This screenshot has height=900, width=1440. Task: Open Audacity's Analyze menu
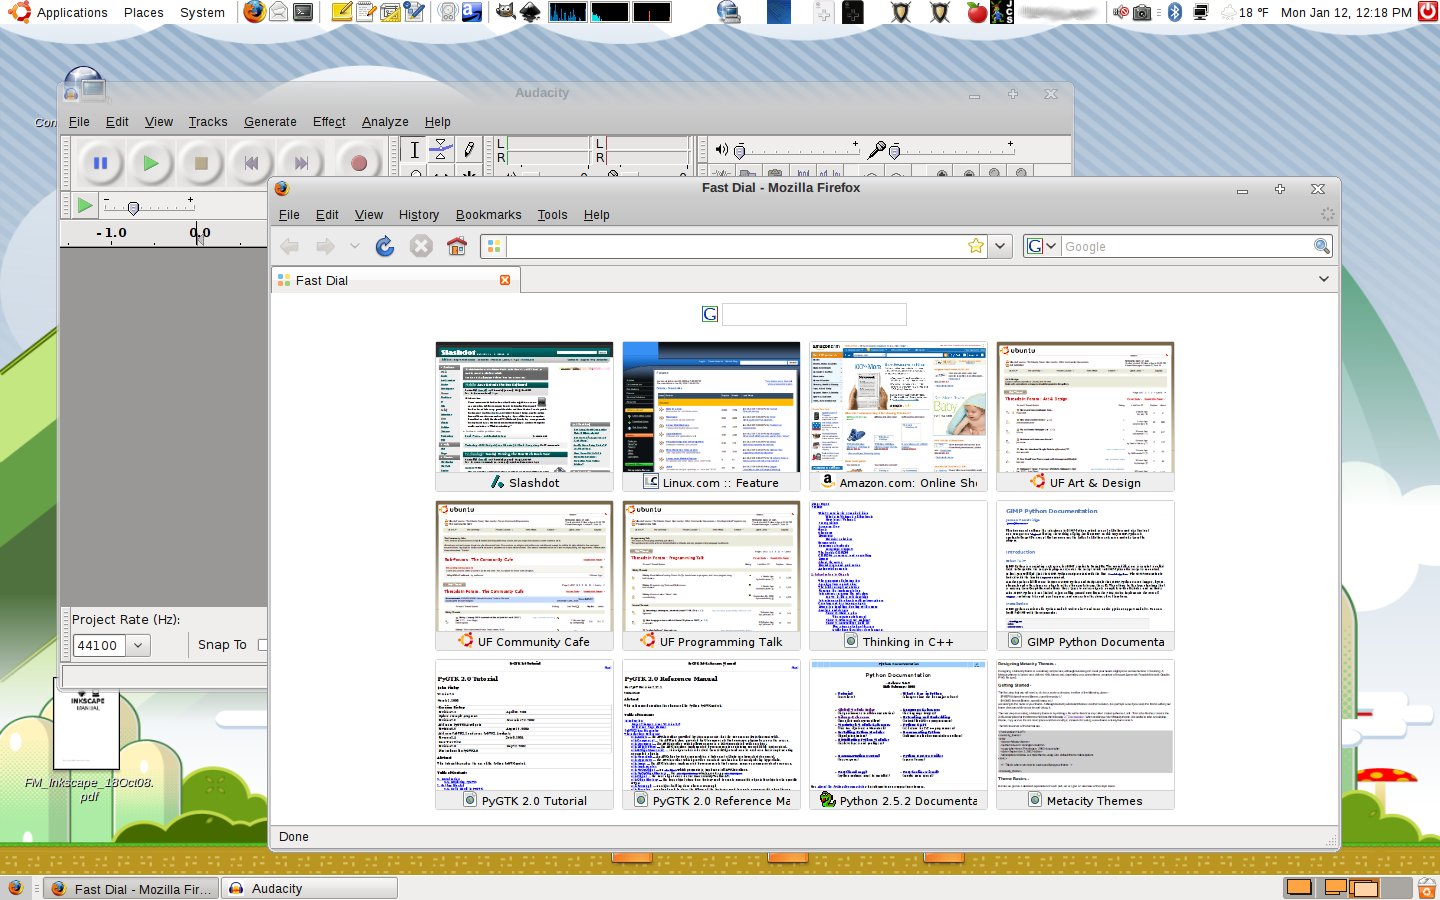tap(385, 122)
